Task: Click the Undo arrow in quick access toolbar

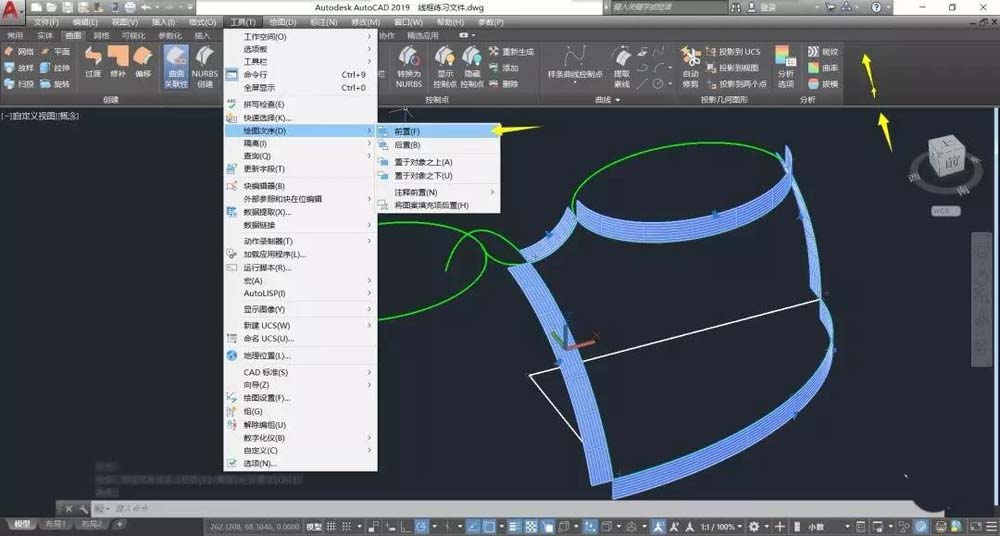Action: [x=146, y=7]
